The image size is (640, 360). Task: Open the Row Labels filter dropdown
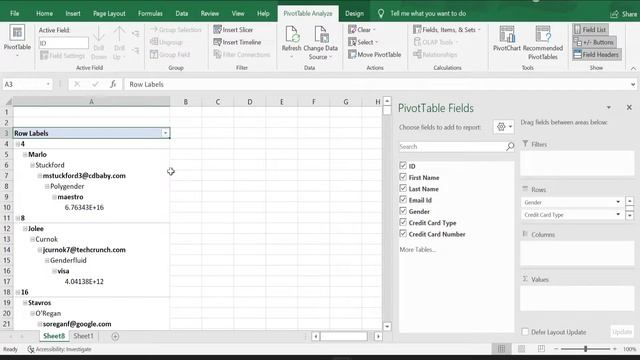(165, 133)
